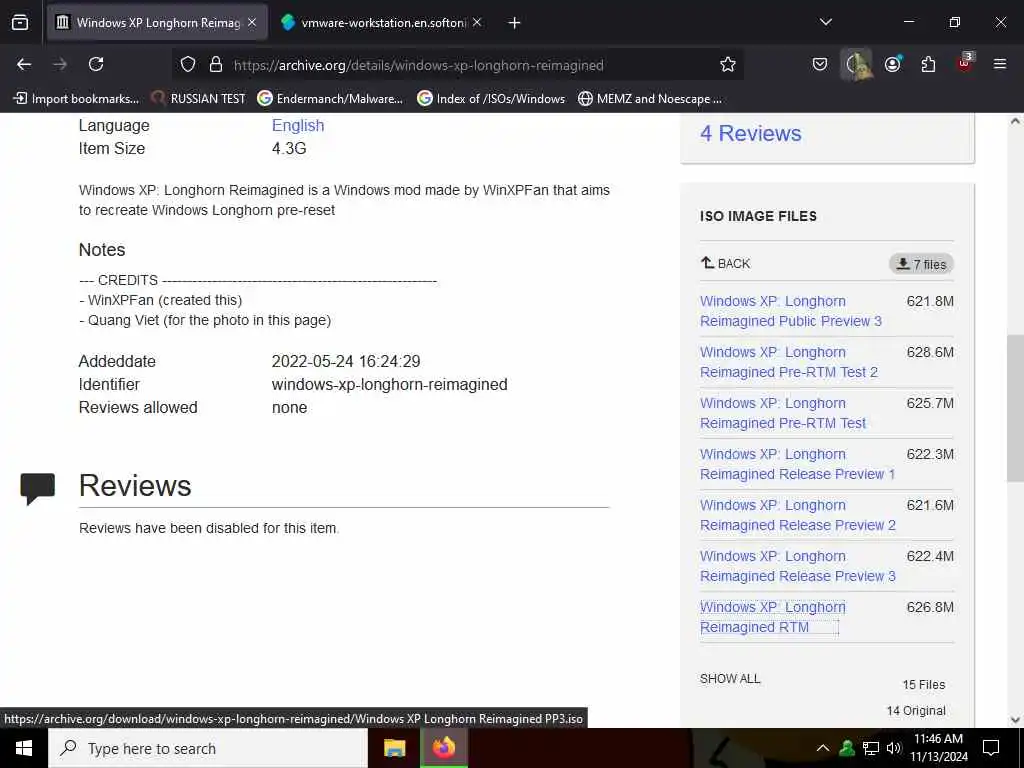The width and height of the screenshot is (1024, 768).
Task: Select the Windows XP Longhorn Reimagined tab
Action: pos(157,22)
